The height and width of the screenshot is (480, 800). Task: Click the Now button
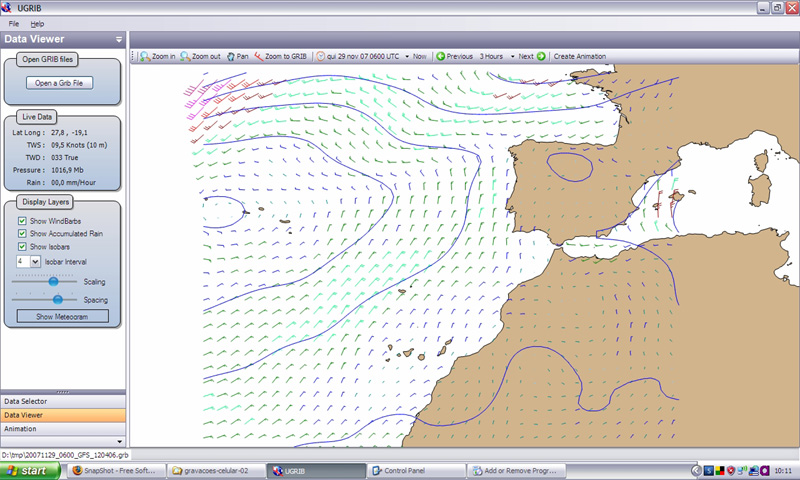419,56
